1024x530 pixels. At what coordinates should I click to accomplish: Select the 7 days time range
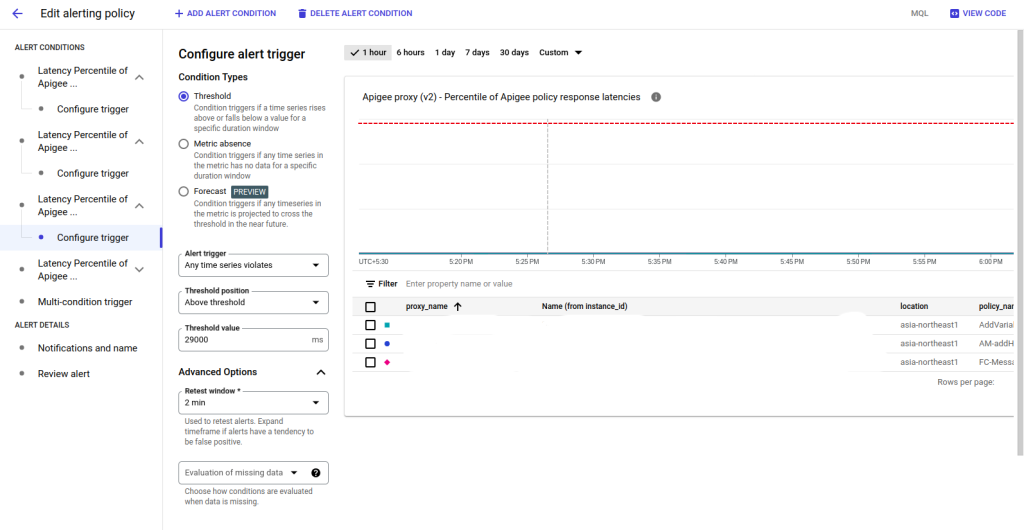tap(477, 53)
